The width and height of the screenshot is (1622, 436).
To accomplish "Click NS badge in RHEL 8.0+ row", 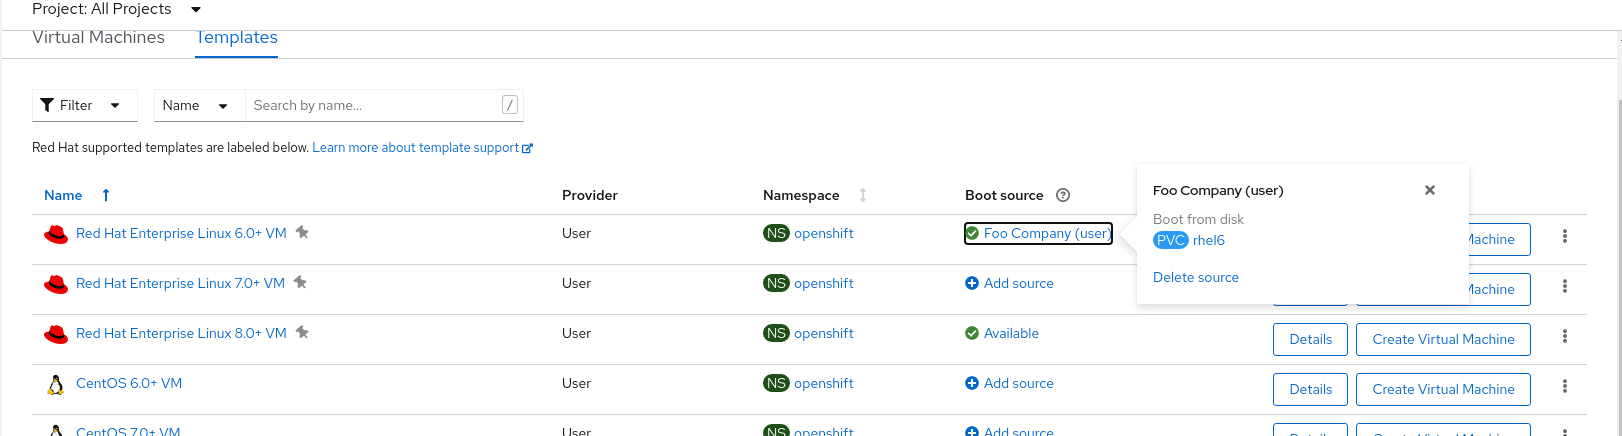I will point(776,333).
